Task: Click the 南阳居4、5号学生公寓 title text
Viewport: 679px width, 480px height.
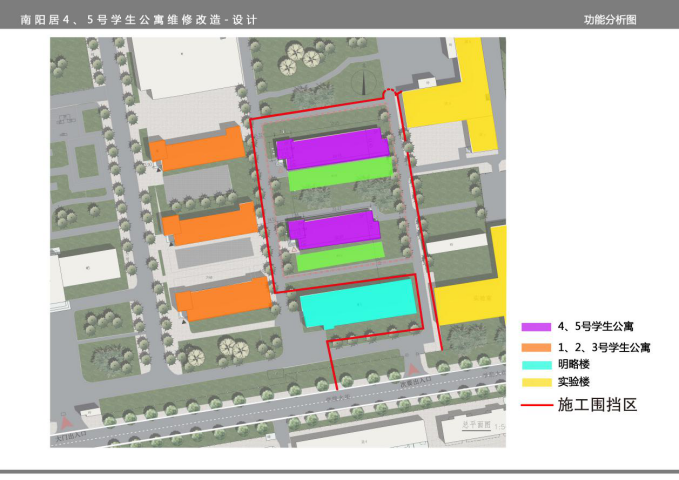Action: pos(95,20)
